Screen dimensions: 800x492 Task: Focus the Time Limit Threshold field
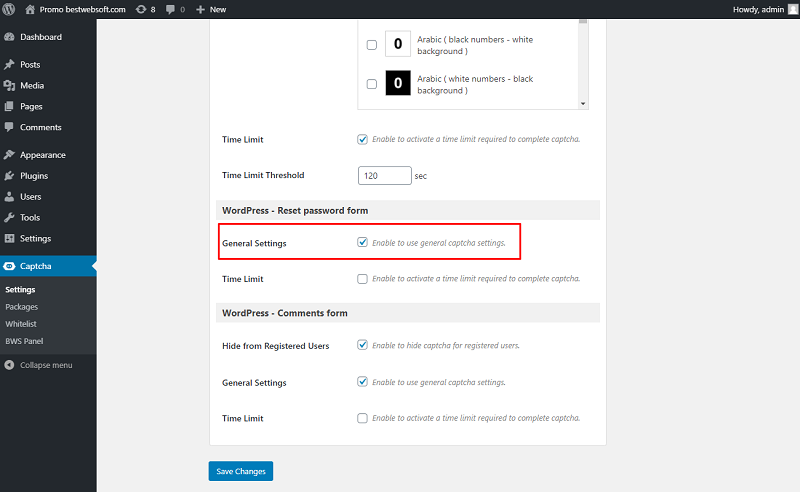pyautogui.click(x=385, y=176)
